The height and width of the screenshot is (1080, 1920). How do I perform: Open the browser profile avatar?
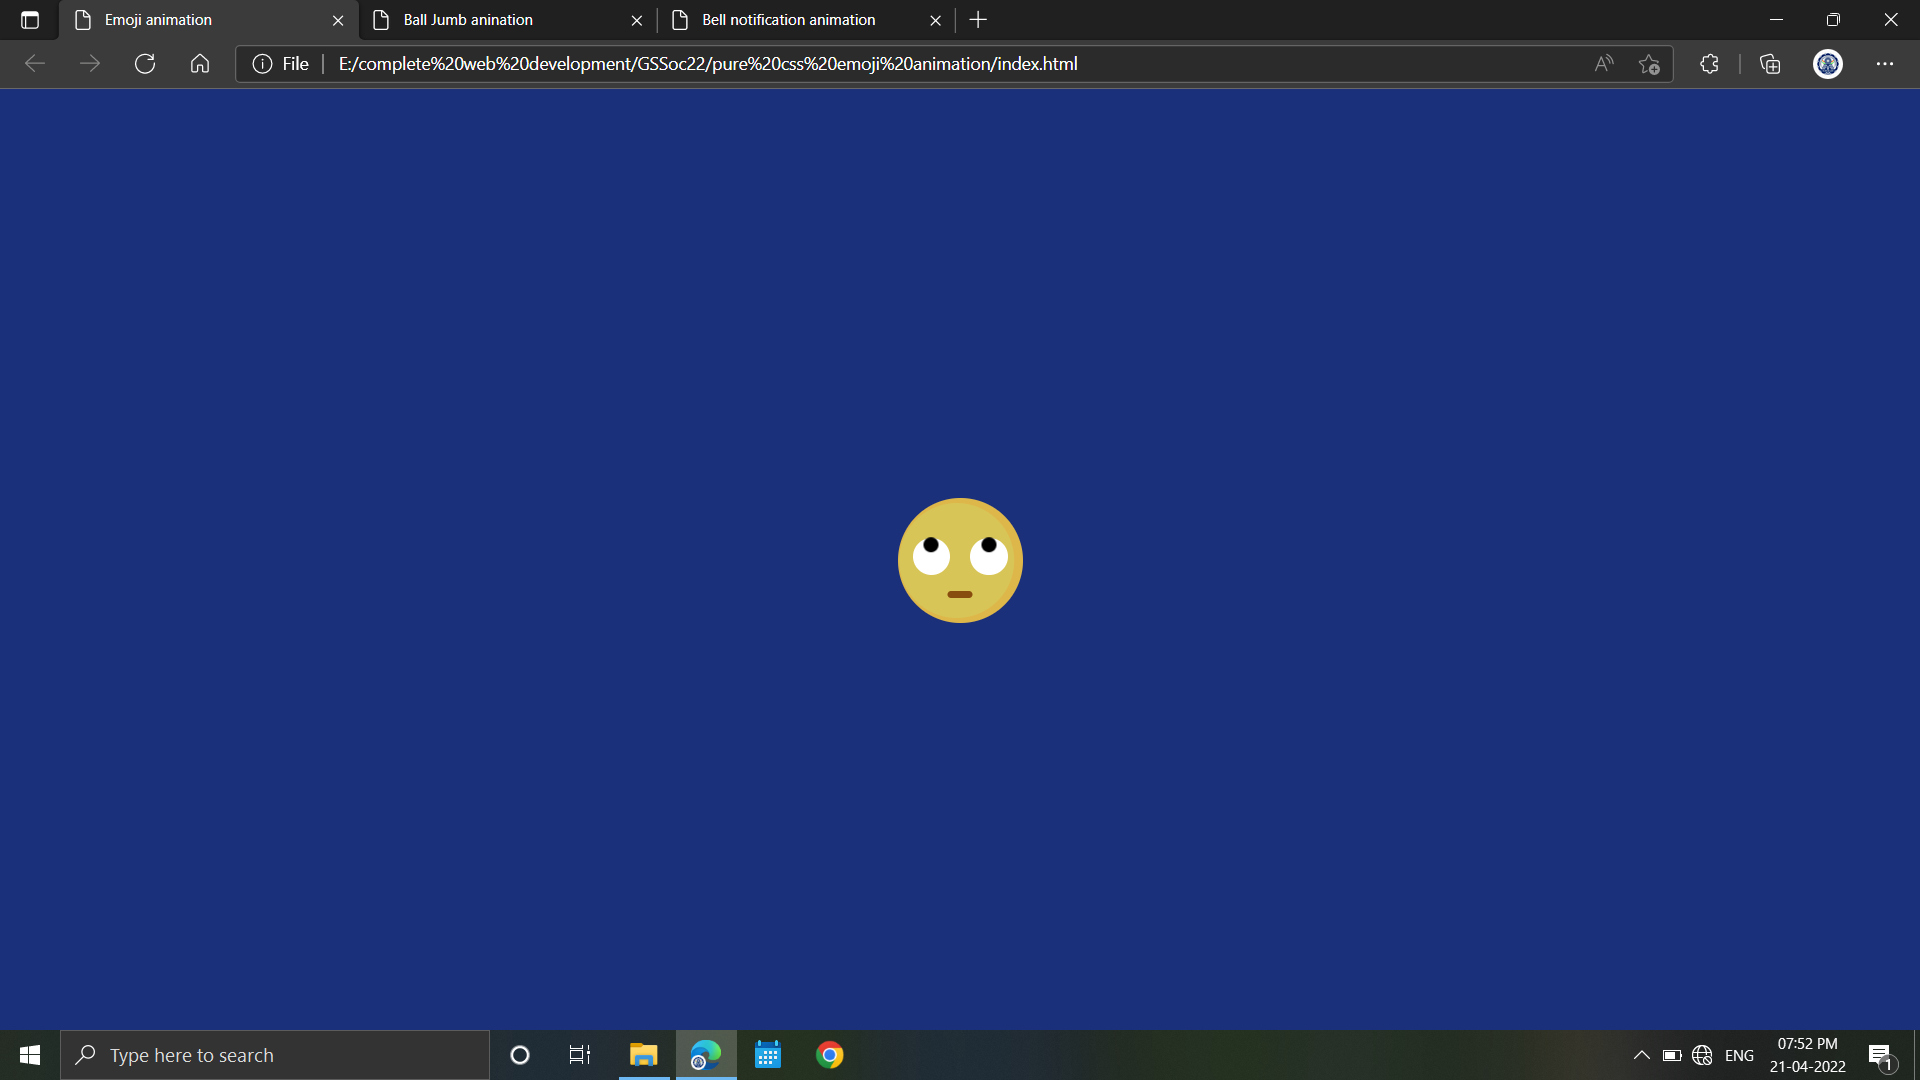pyautogui.click(x=1827, y=63)
